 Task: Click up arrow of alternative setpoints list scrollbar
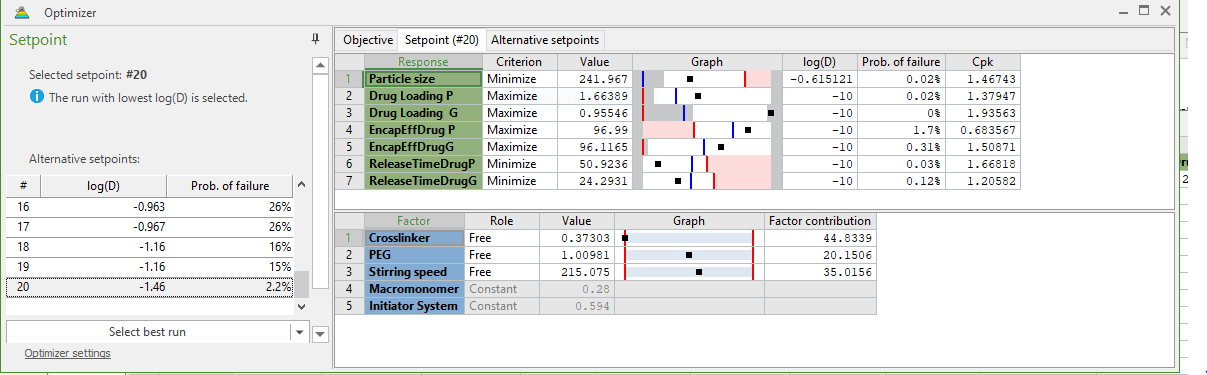pos(301,185)
